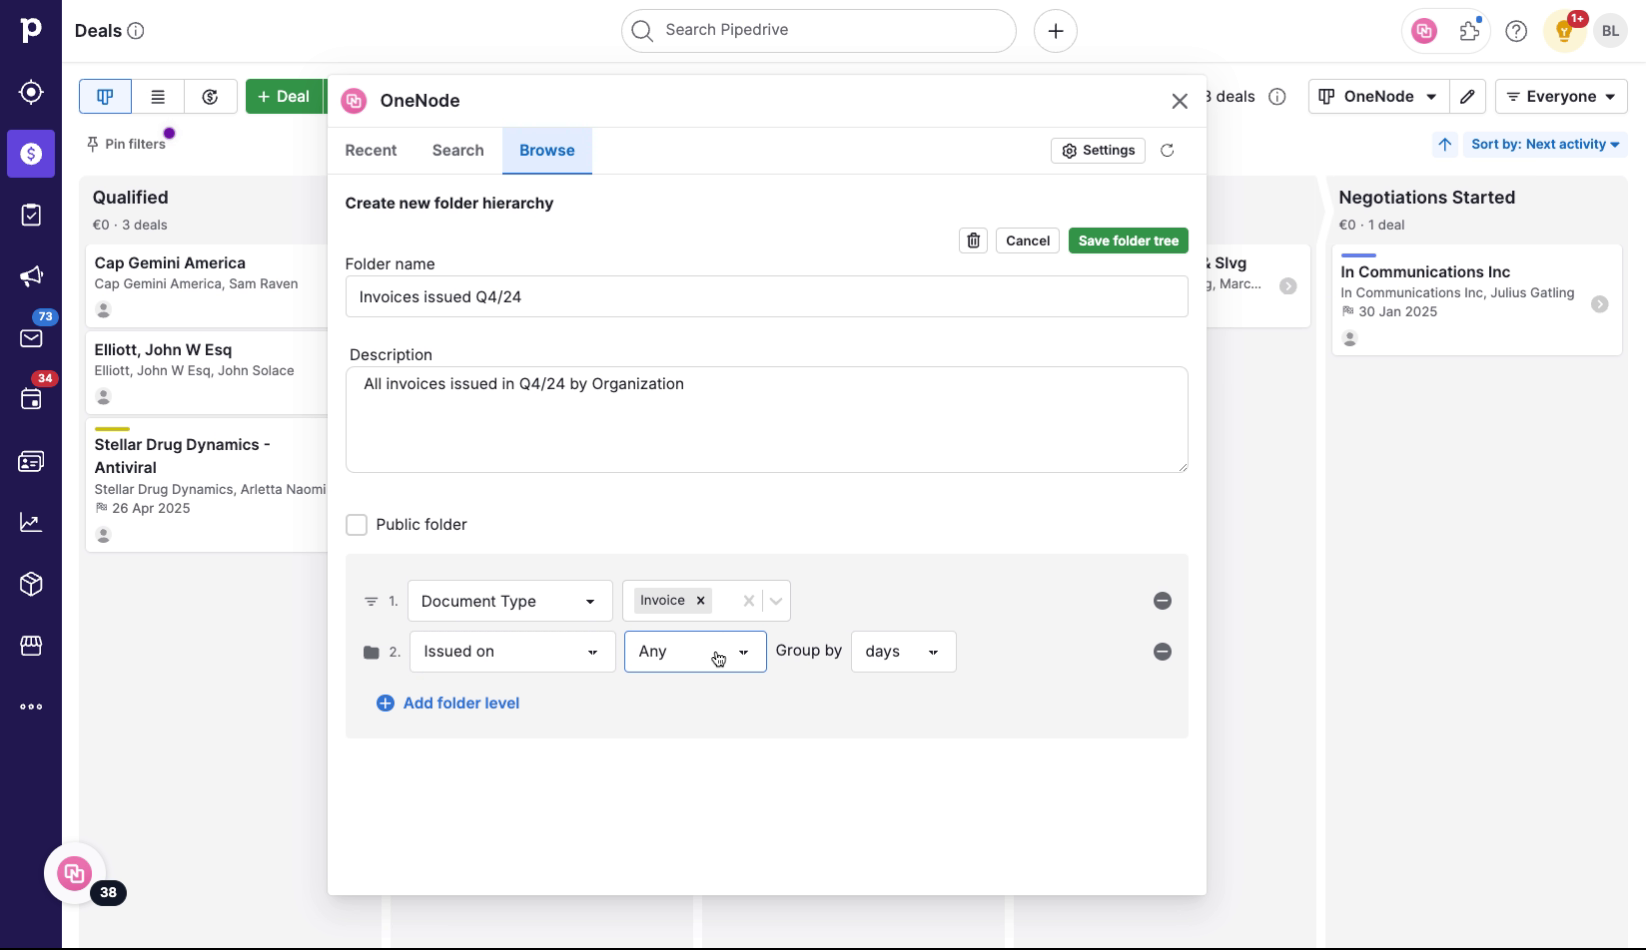This screenshot has width=1646, height=950.
Task: Open Campaigns megaphone icon in sidebar
Action: (31, 277)
